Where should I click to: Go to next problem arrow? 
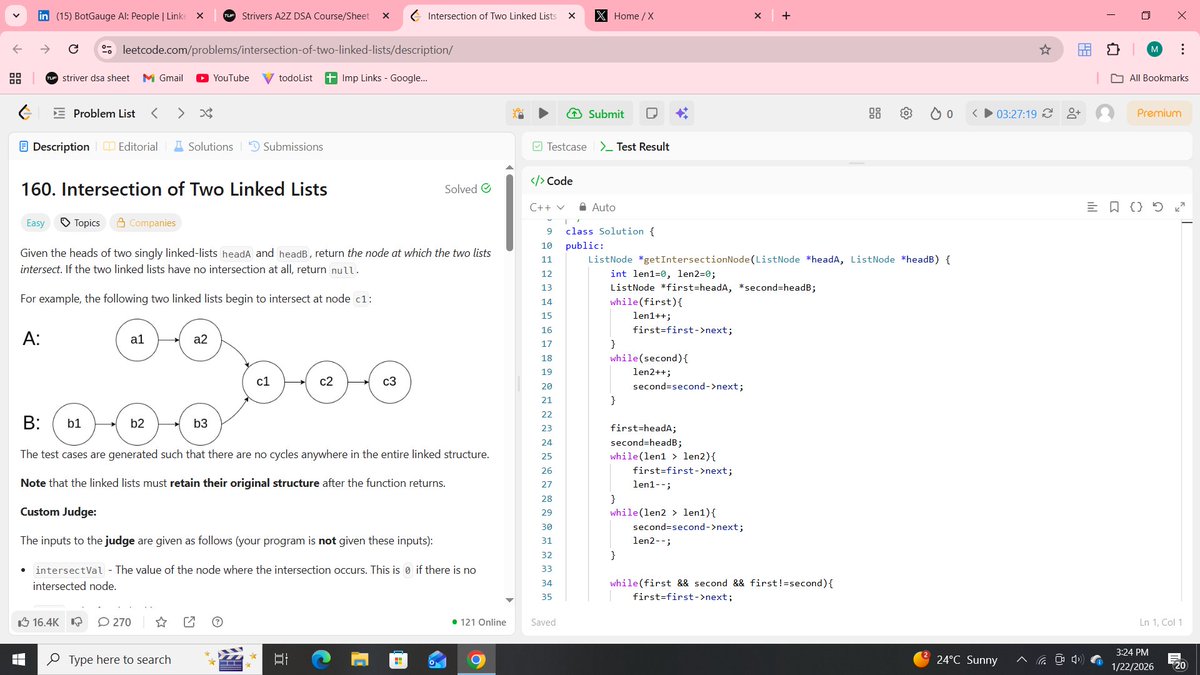click(x=180, y=113)
